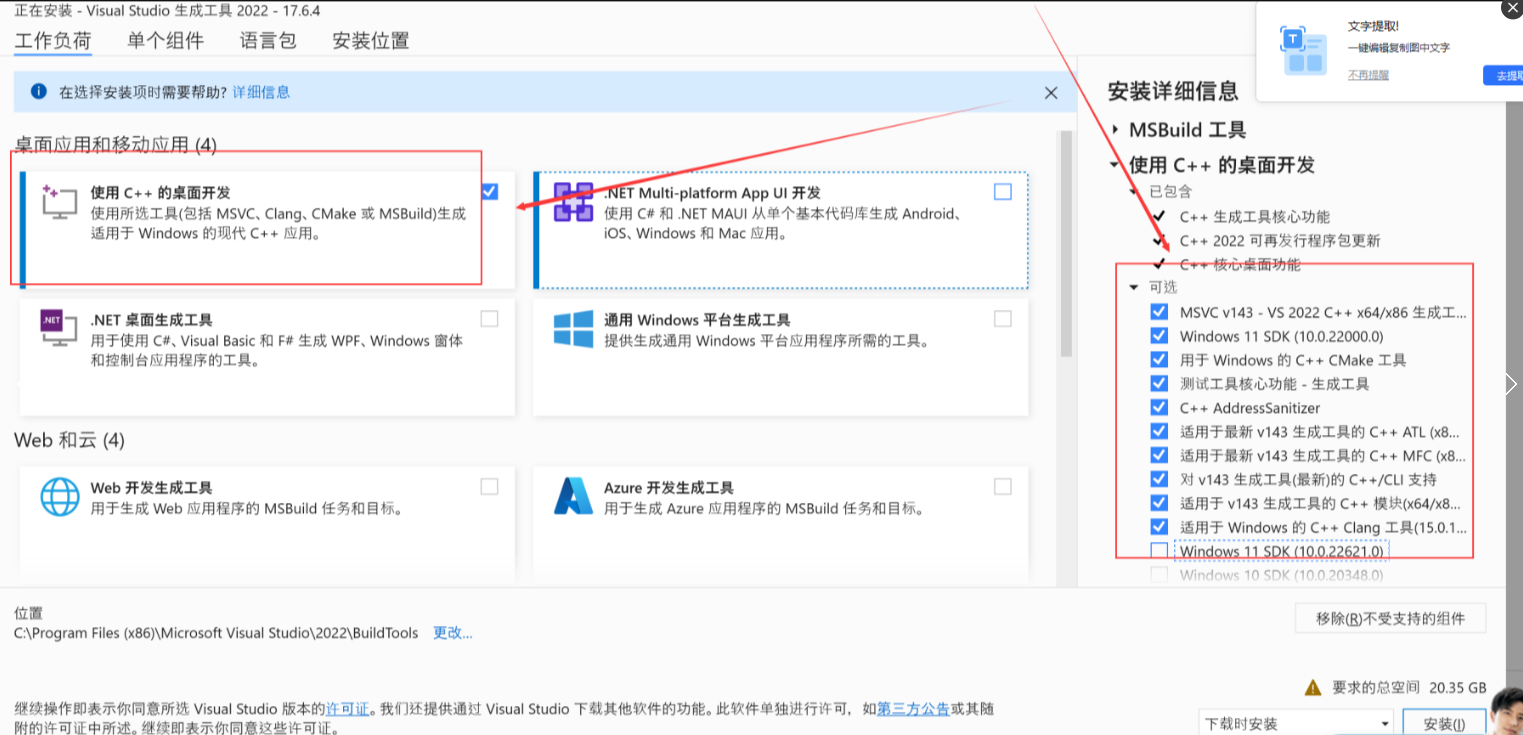Uncheck Windows 11 SDK (10.0.22000.0)
This screenshot has height=735, width=1523.
pos(1159,335)
